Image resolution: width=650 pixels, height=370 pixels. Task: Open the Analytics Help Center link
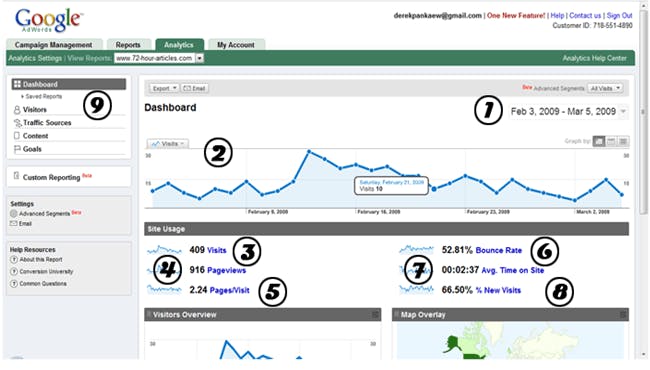pos(594,58)
